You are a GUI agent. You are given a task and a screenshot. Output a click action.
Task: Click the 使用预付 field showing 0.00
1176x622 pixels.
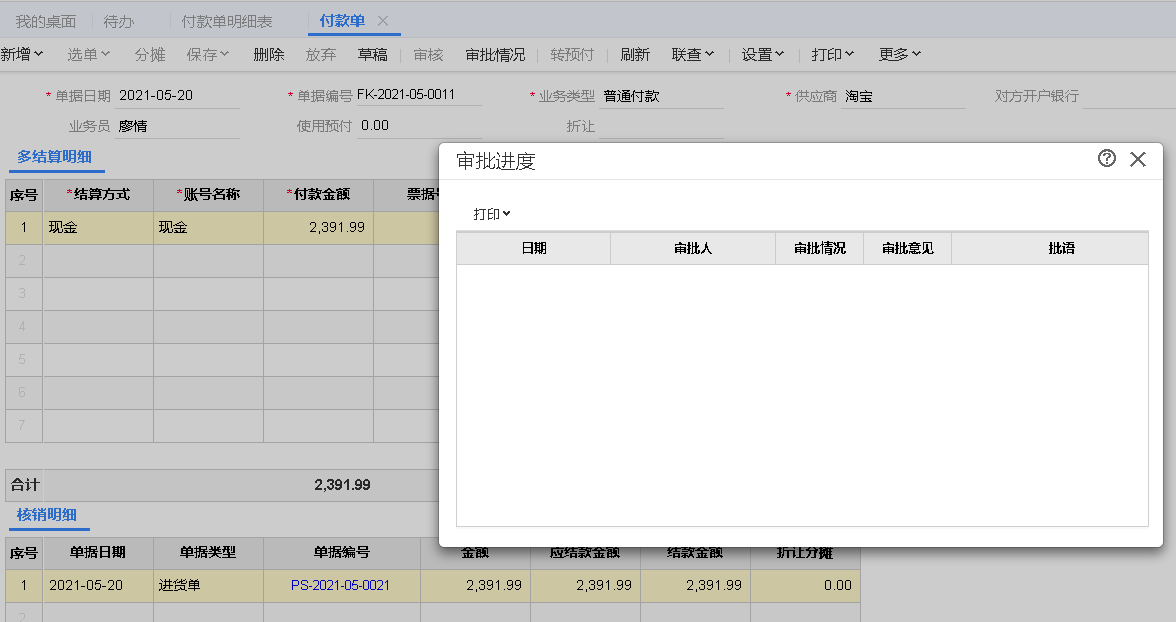418,126
